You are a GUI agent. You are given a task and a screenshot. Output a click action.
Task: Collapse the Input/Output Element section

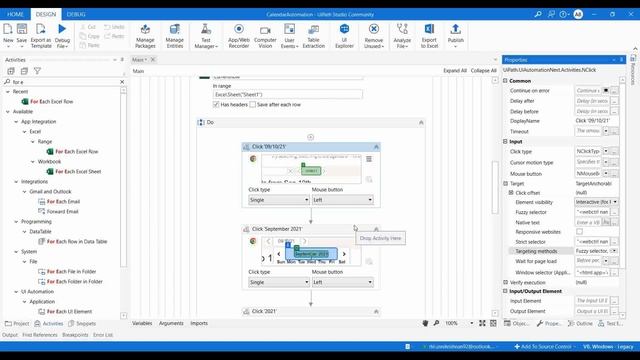(505, 291)
